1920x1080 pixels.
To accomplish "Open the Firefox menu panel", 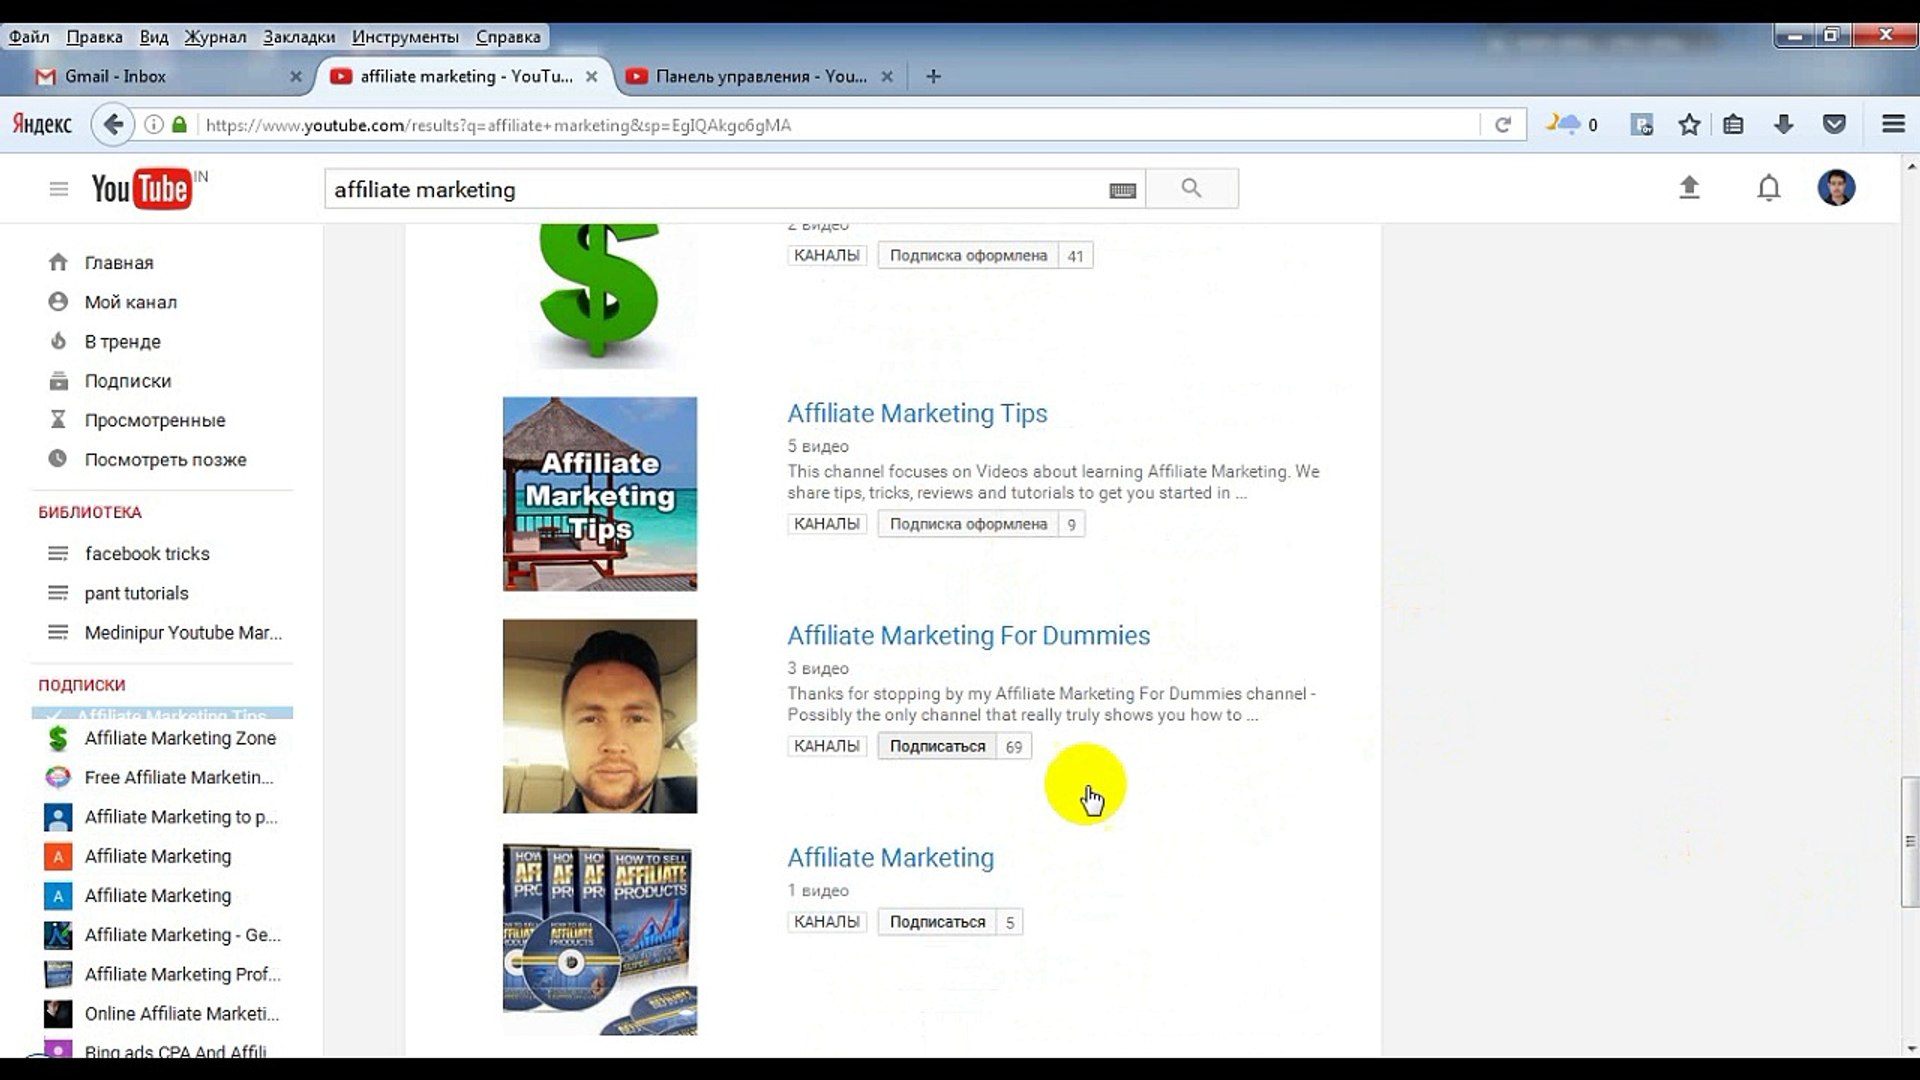I will 1895,124.
